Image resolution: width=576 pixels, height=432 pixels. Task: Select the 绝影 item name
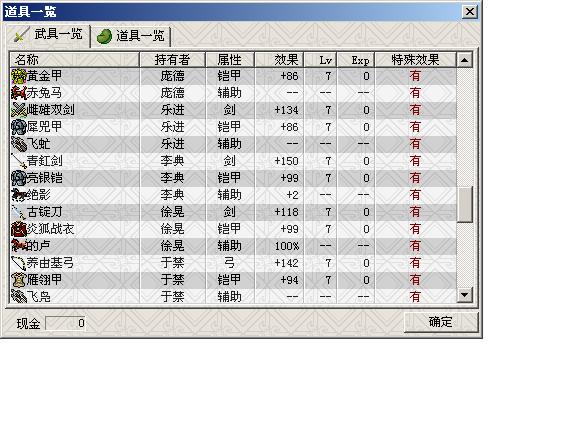click(x=39, y=195)
